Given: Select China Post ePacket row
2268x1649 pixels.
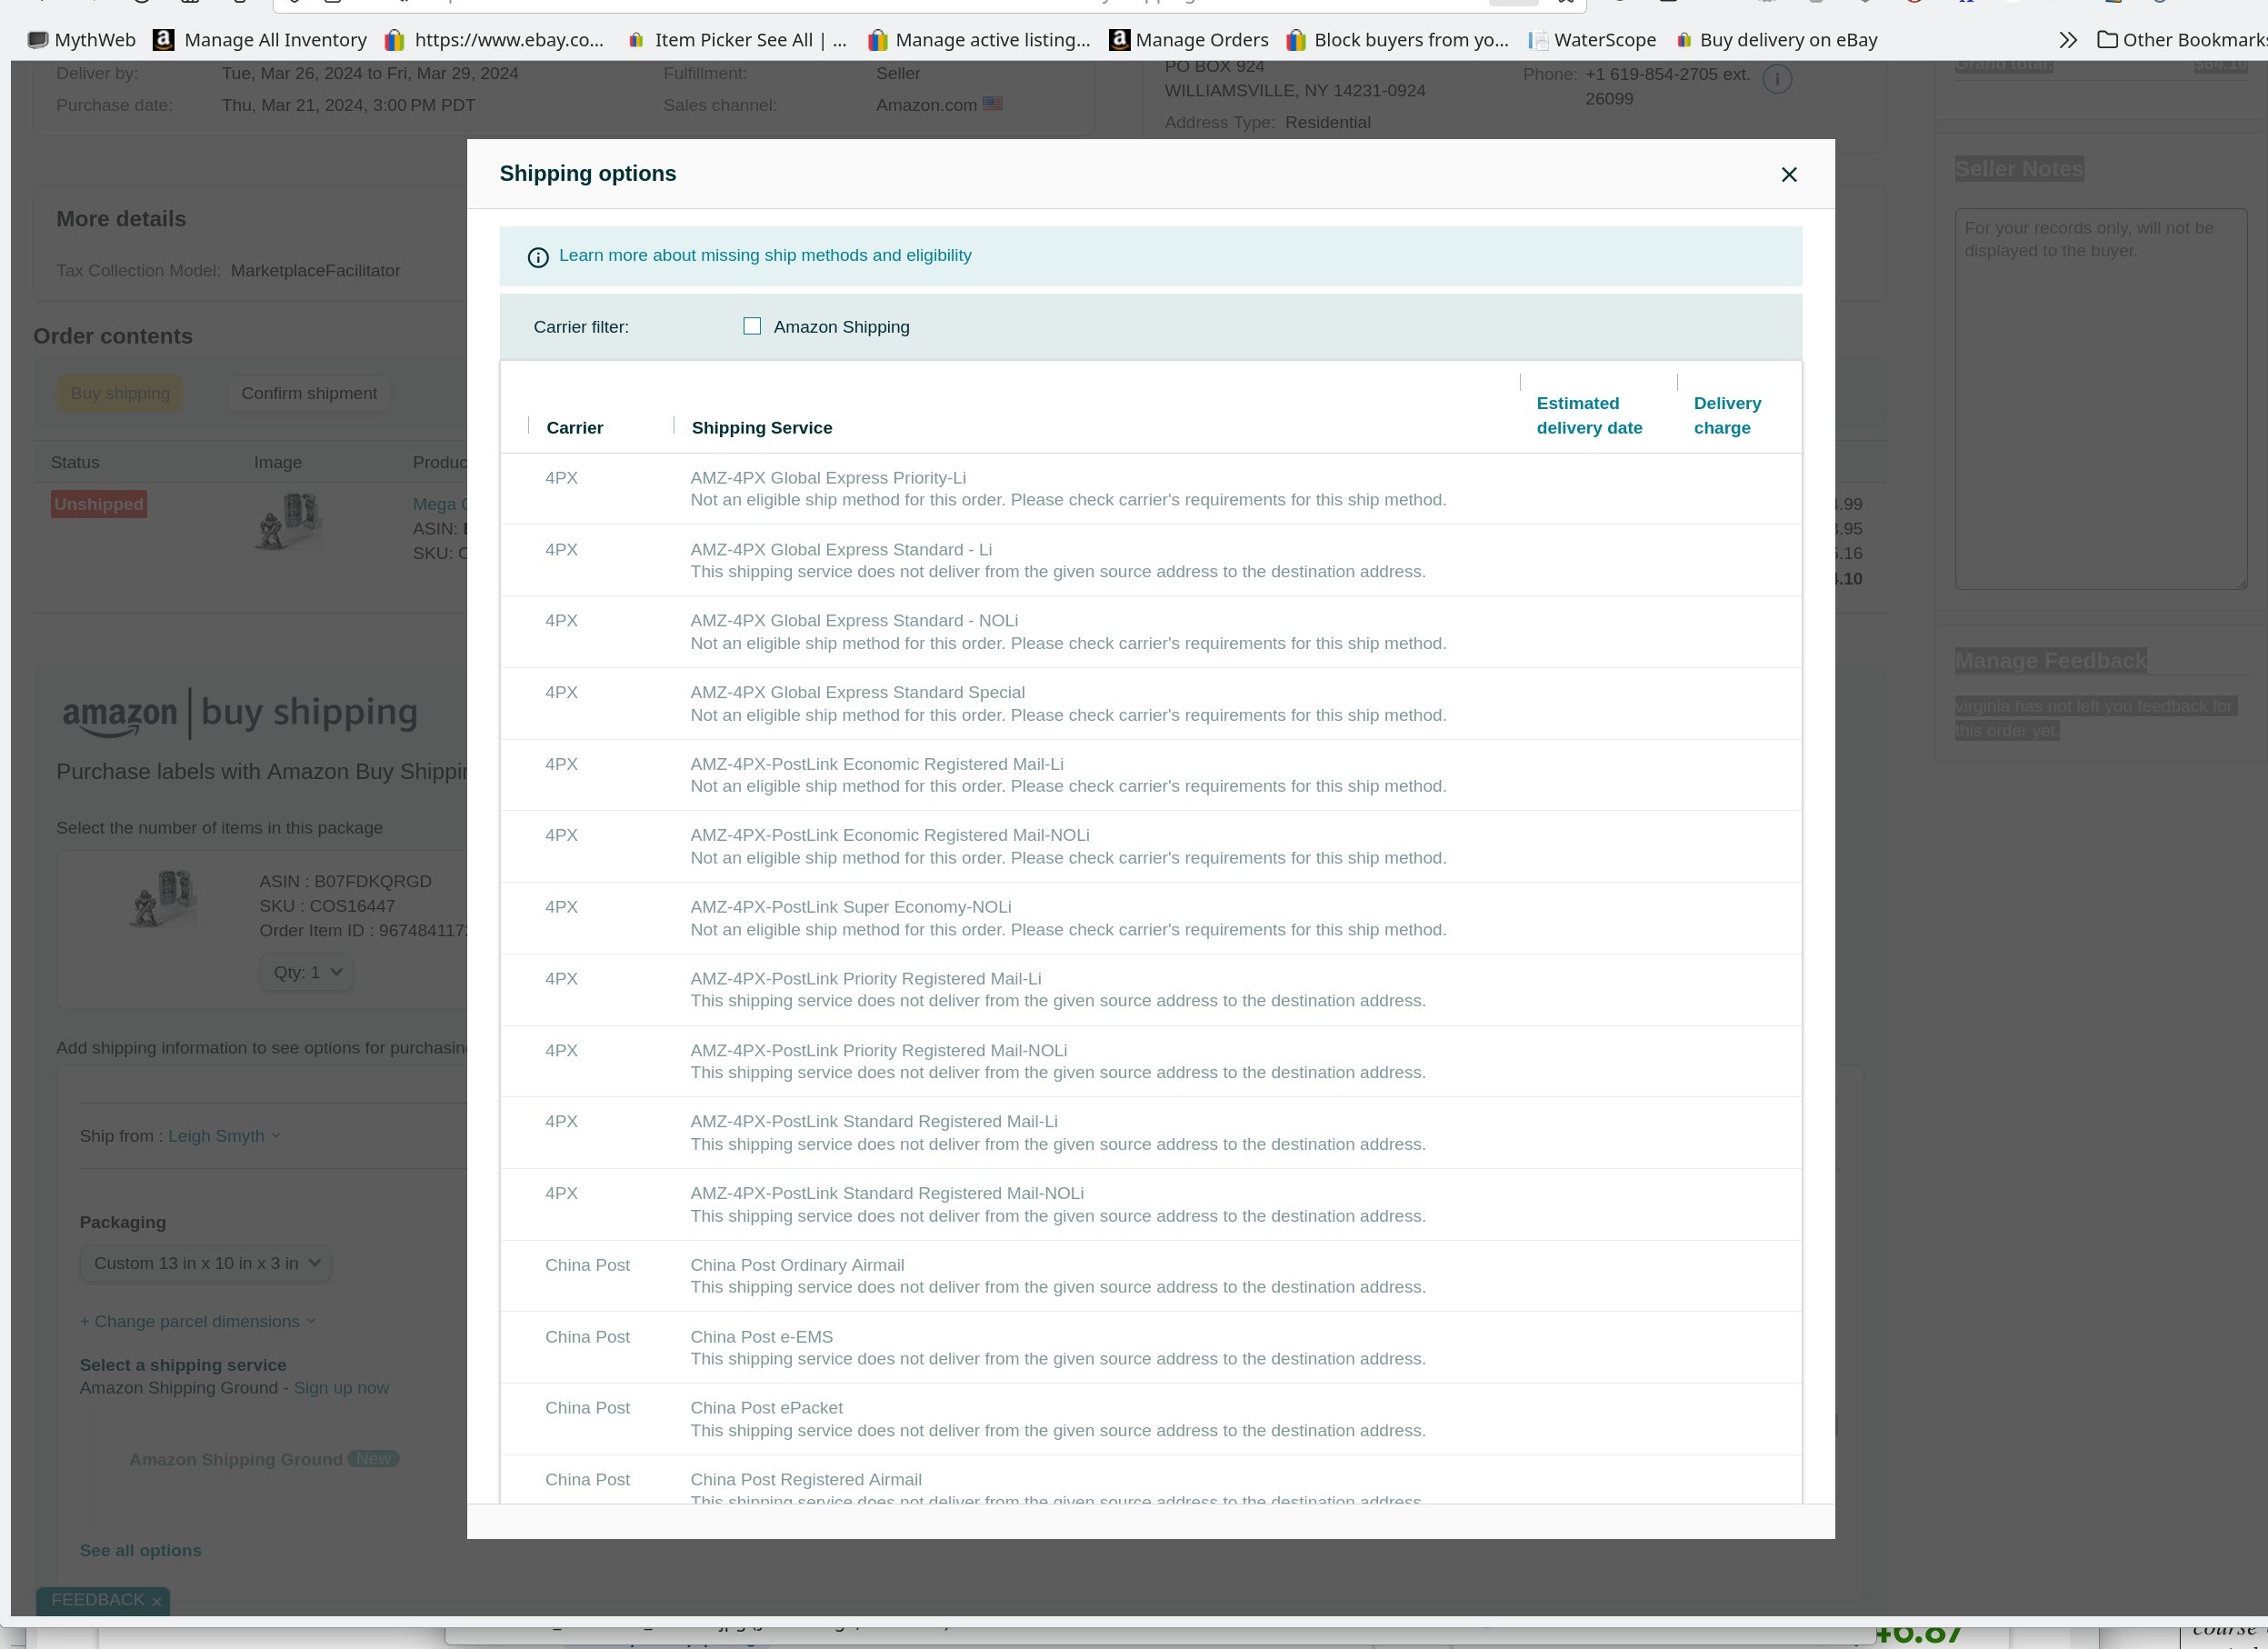Looking at the screenshot, I should 1150,1419.
